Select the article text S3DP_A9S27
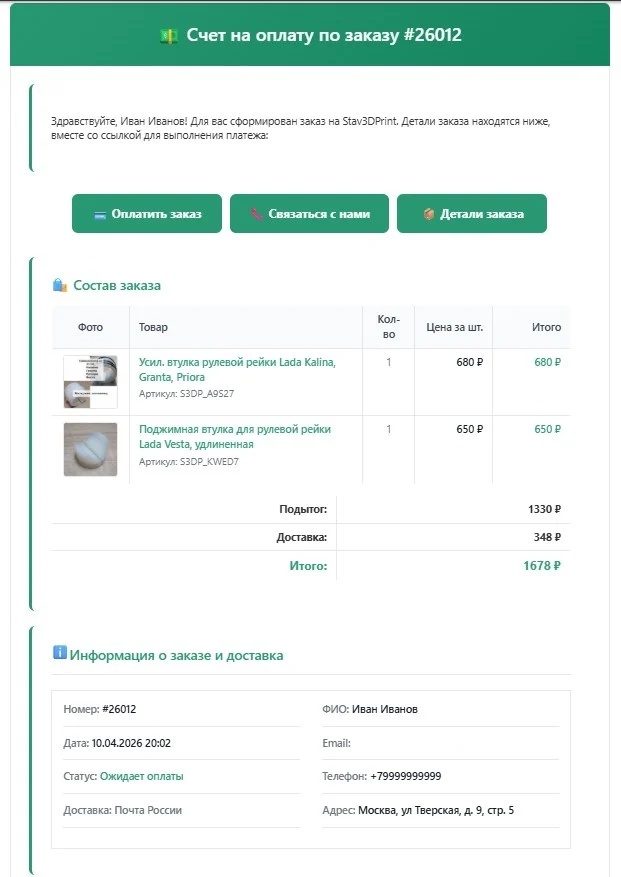 pyautogui.click(x=207, y=394)
